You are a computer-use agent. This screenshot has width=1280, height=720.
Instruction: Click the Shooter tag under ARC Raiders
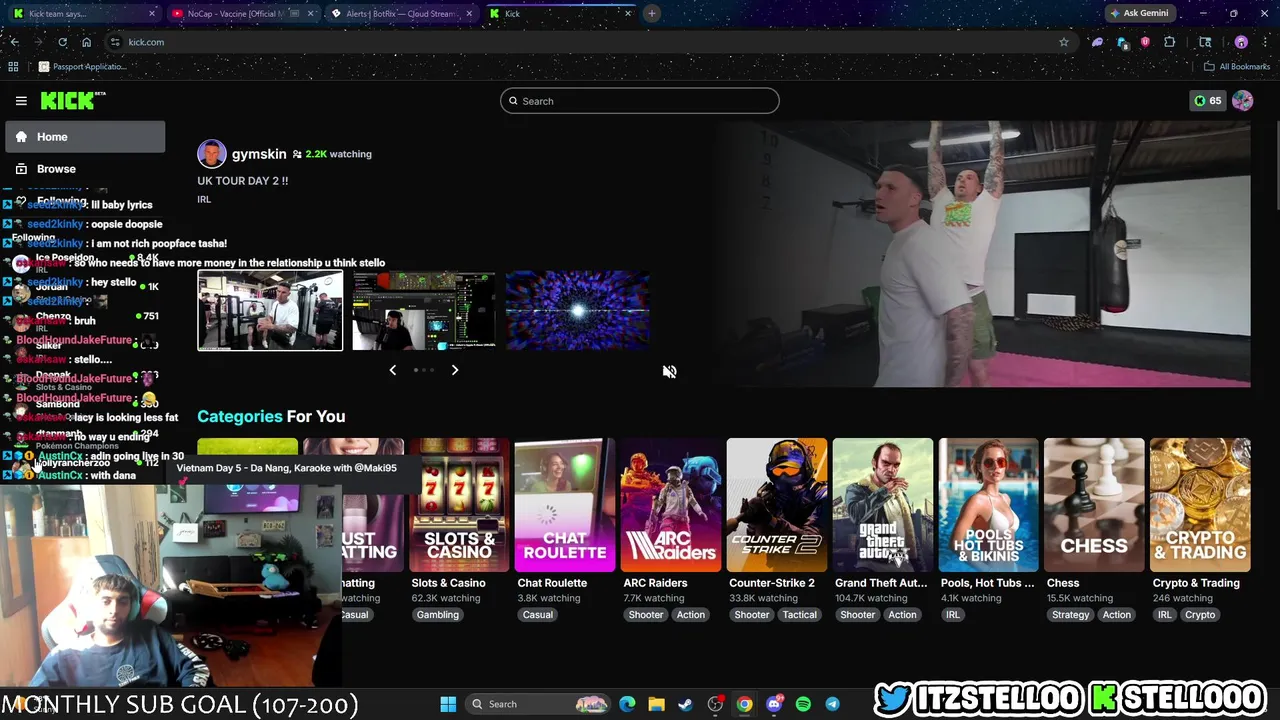click(x=646, y=615)
